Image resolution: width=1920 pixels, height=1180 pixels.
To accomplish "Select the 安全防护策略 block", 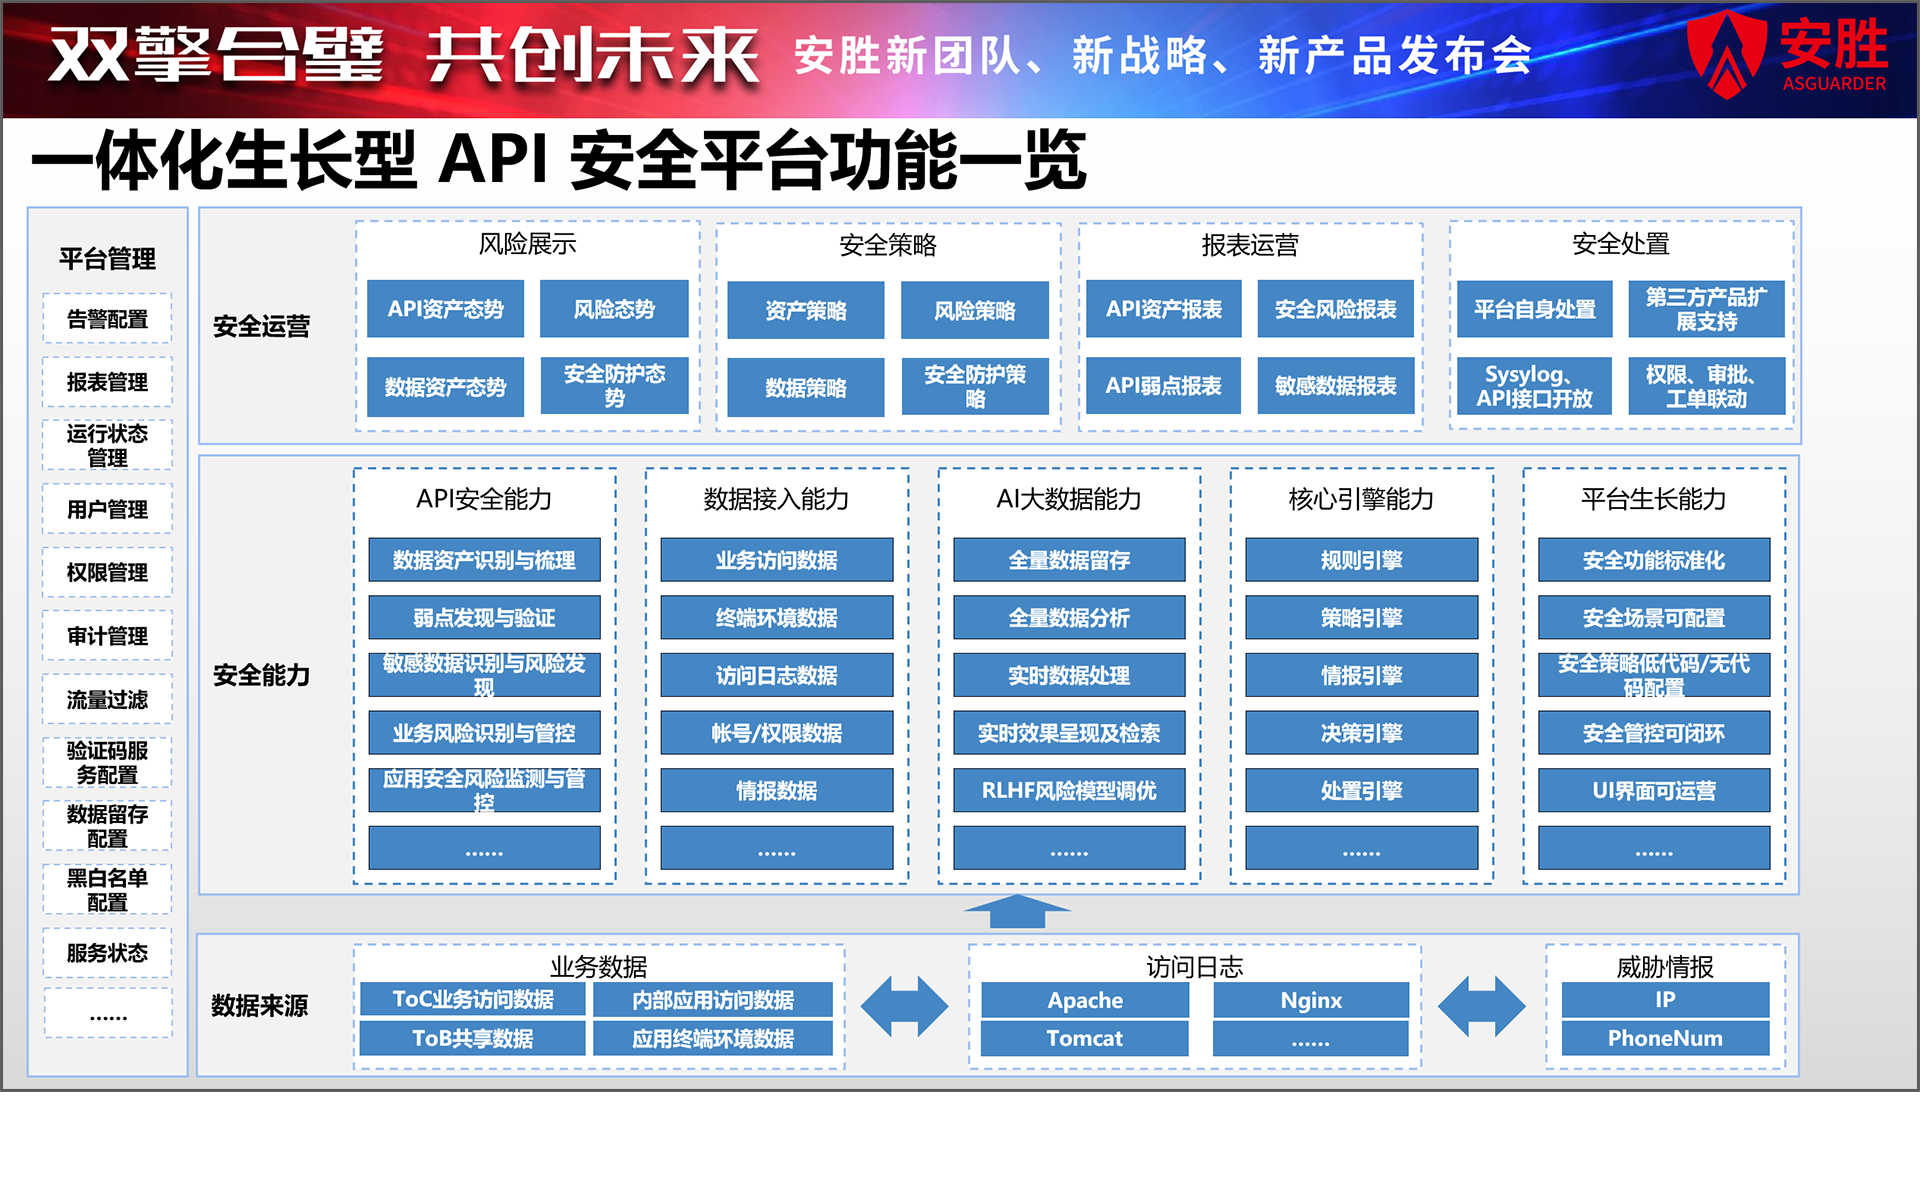I will [975, 386].
